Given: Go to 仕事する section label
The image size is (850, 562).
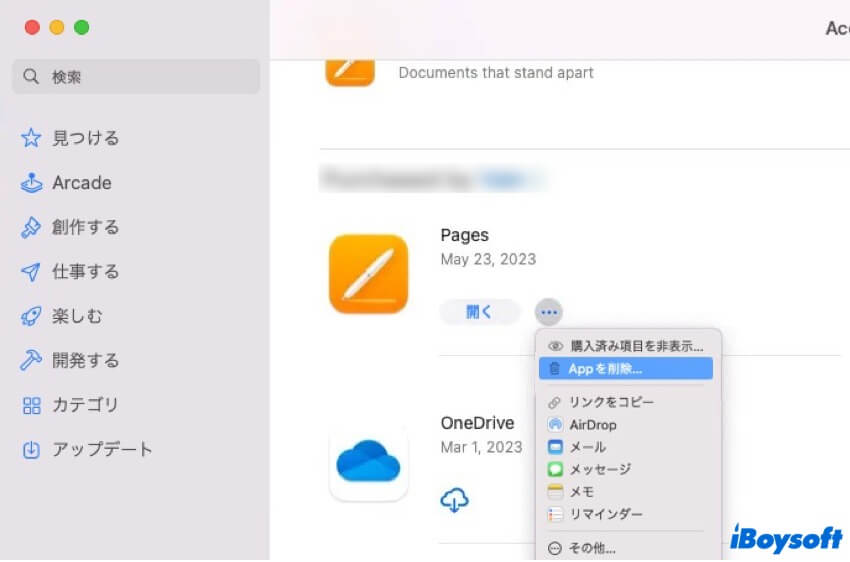Looking at the screenshot, I should [86, 272].
